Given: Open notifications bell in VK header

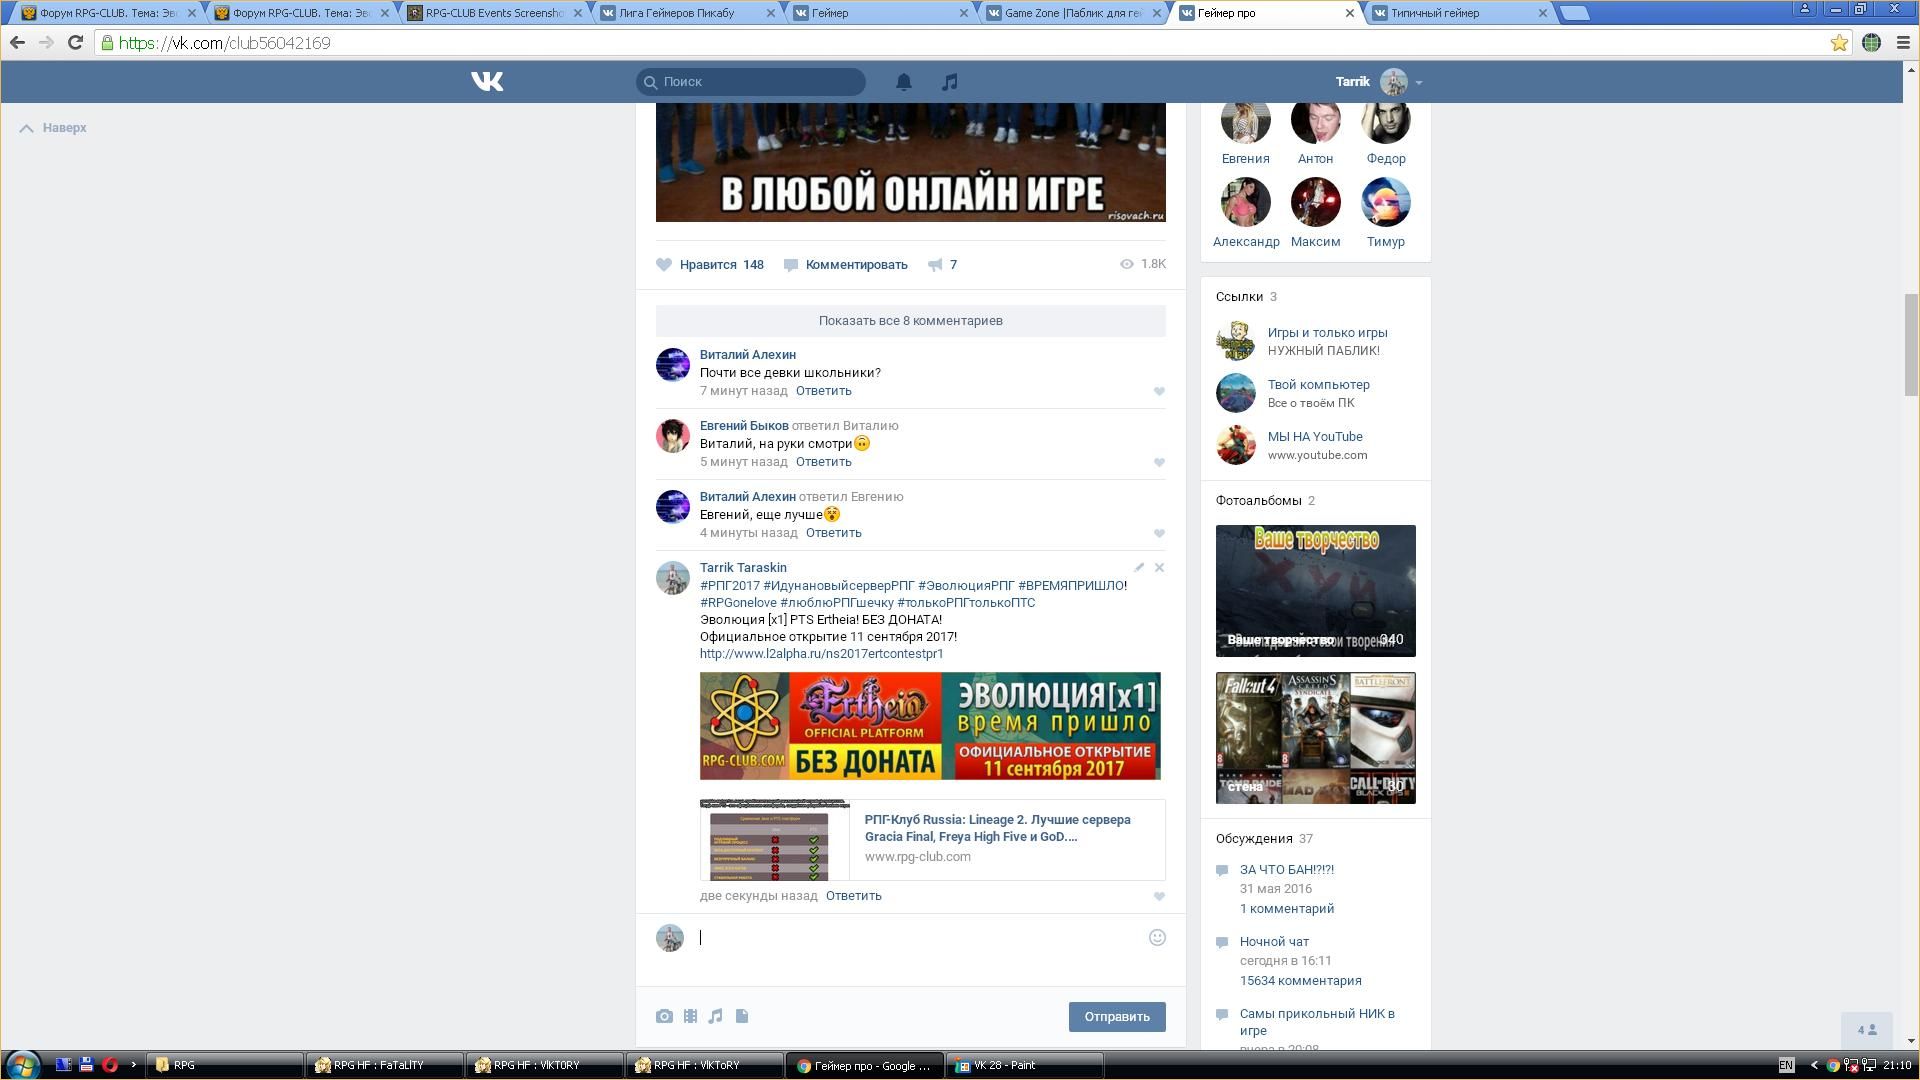Looking at the screenshot, I should (x=903, y=82).
